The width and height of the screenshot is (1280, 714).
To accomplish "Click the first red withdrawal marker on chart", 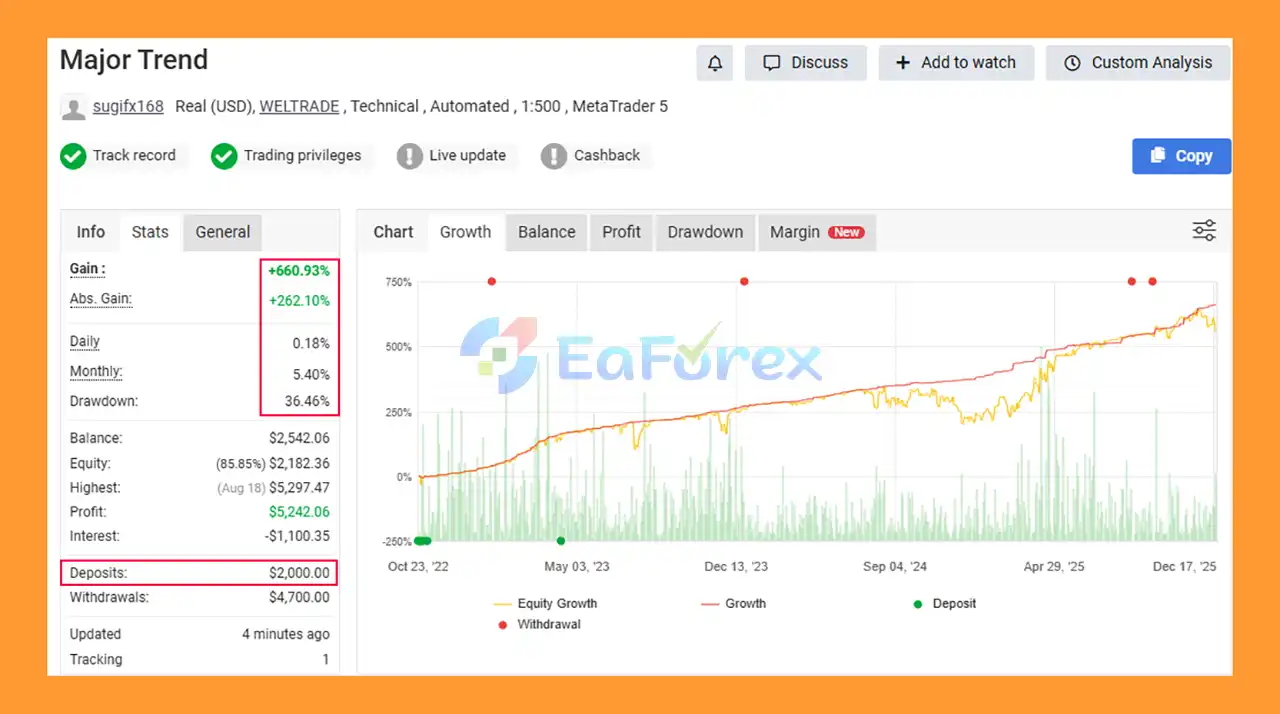I will point(491,282).
